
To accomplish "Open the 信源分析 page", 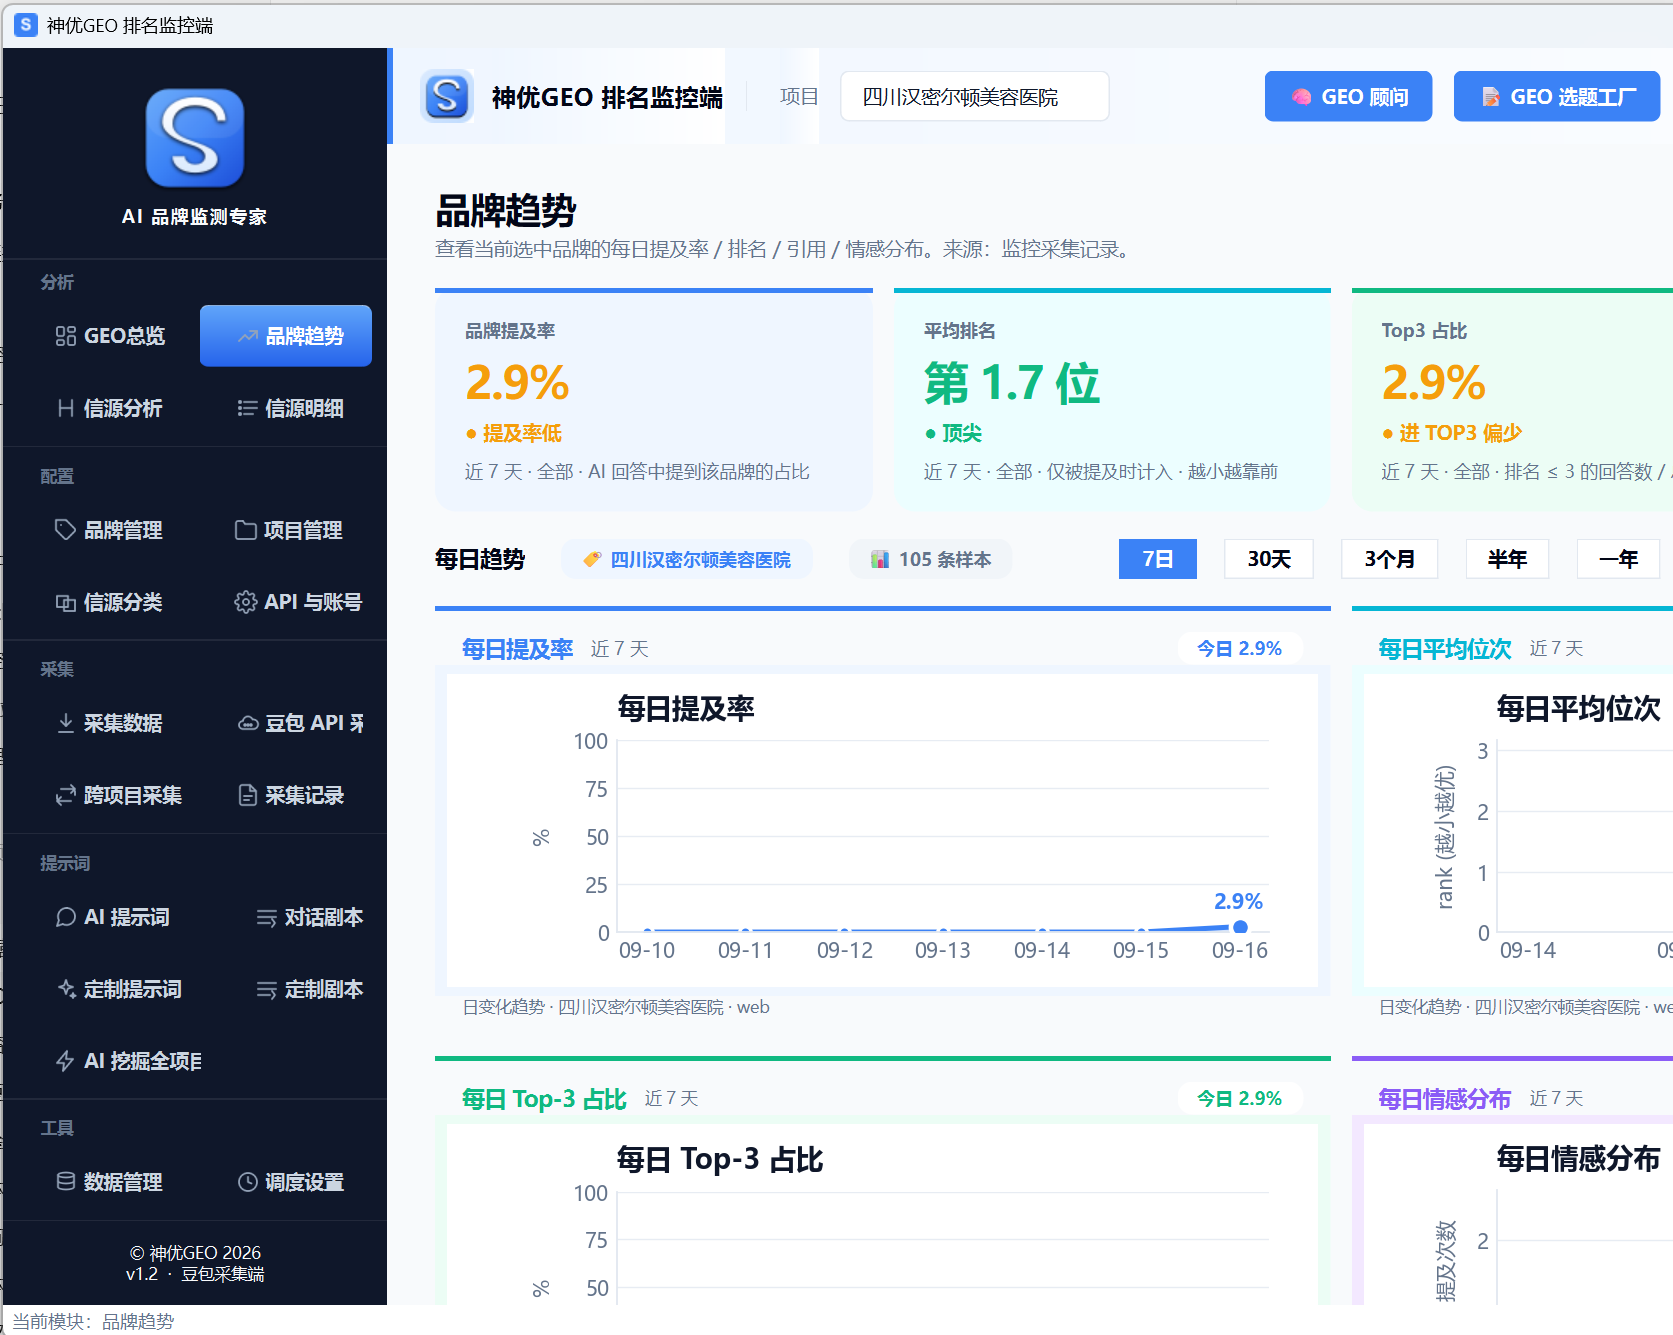I will tap(110, 408).
